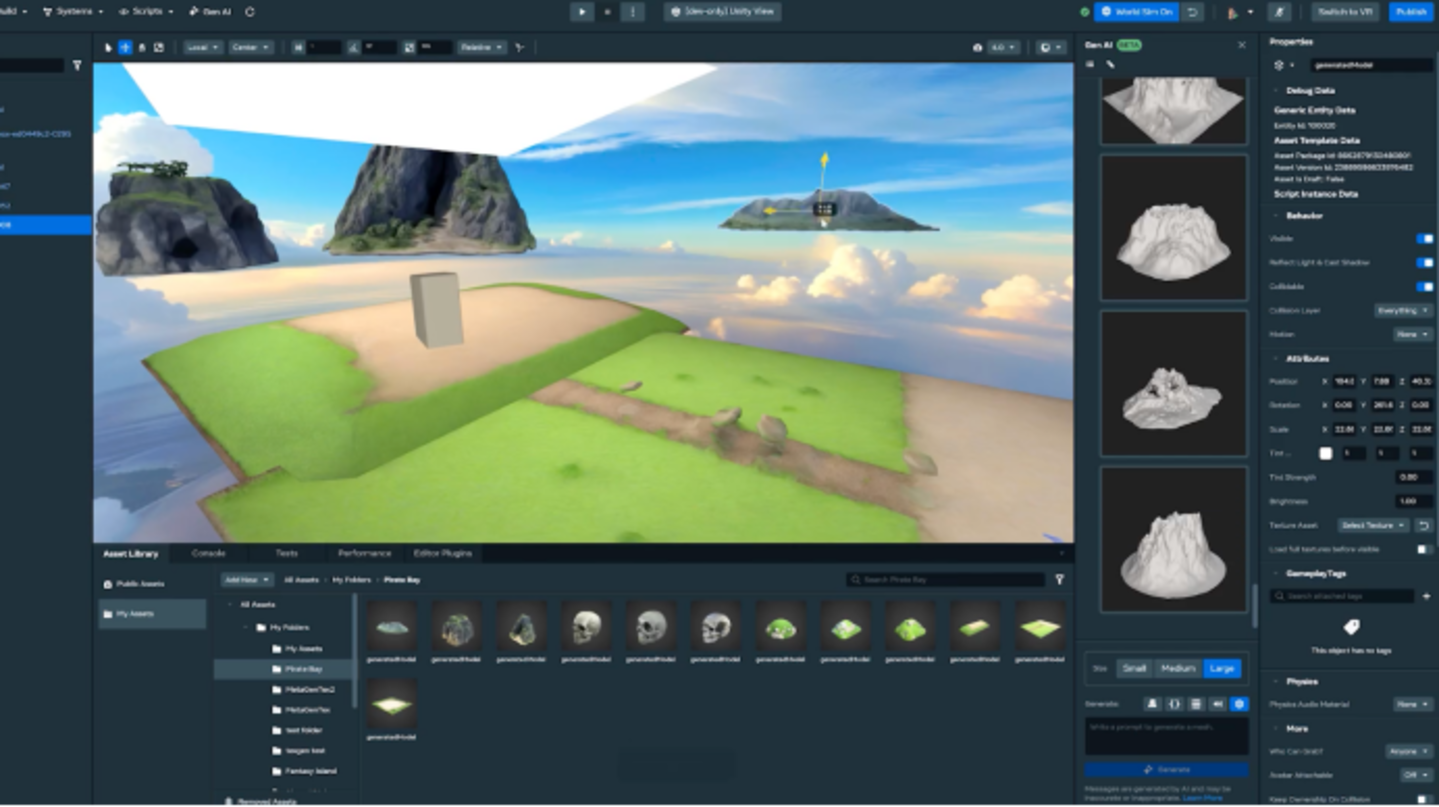The image size is (1439, 807).
Task: Stop the world preview
Action: [607, 12]
